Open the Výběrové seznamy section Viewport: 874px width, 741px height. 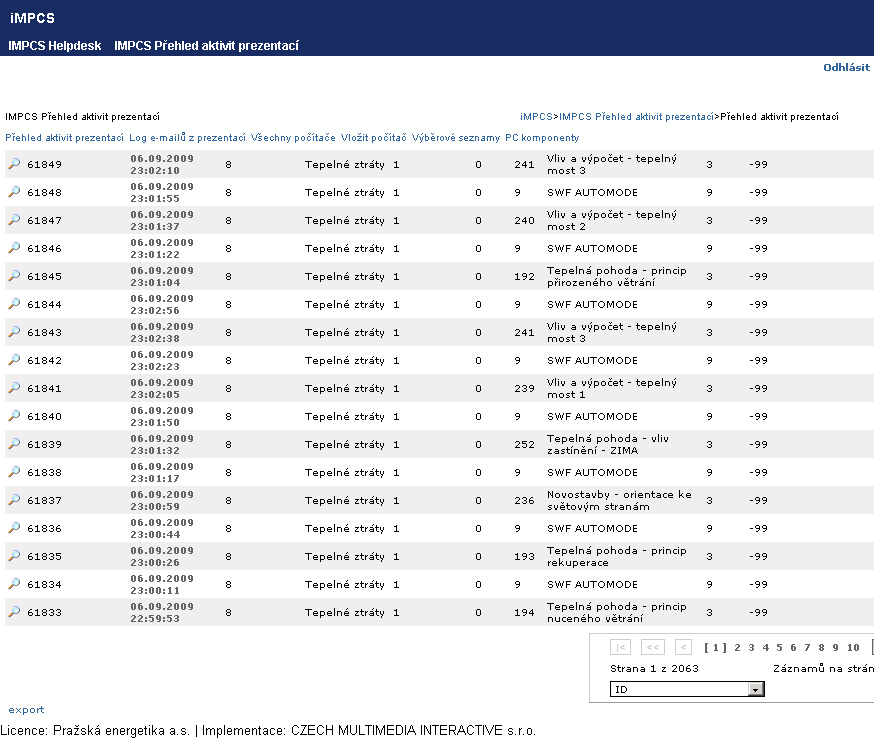(x=456, y=138)
